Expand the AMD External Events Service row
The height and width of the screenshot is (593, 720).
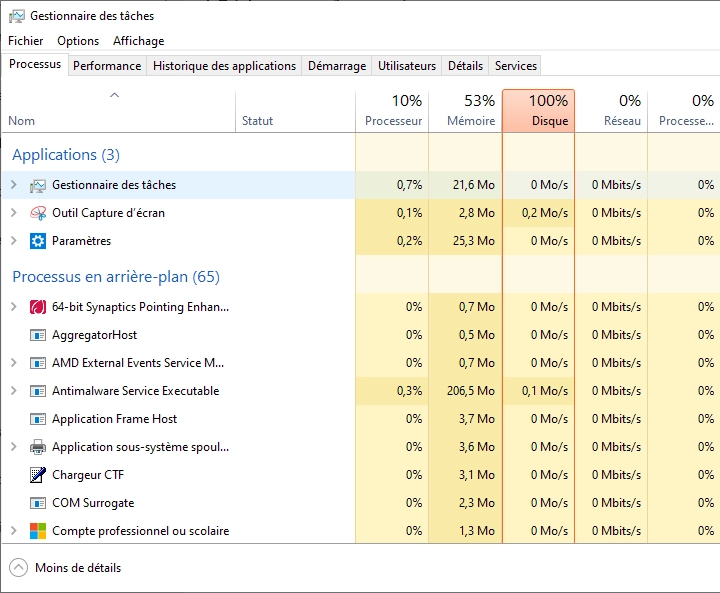pos(14,363)
